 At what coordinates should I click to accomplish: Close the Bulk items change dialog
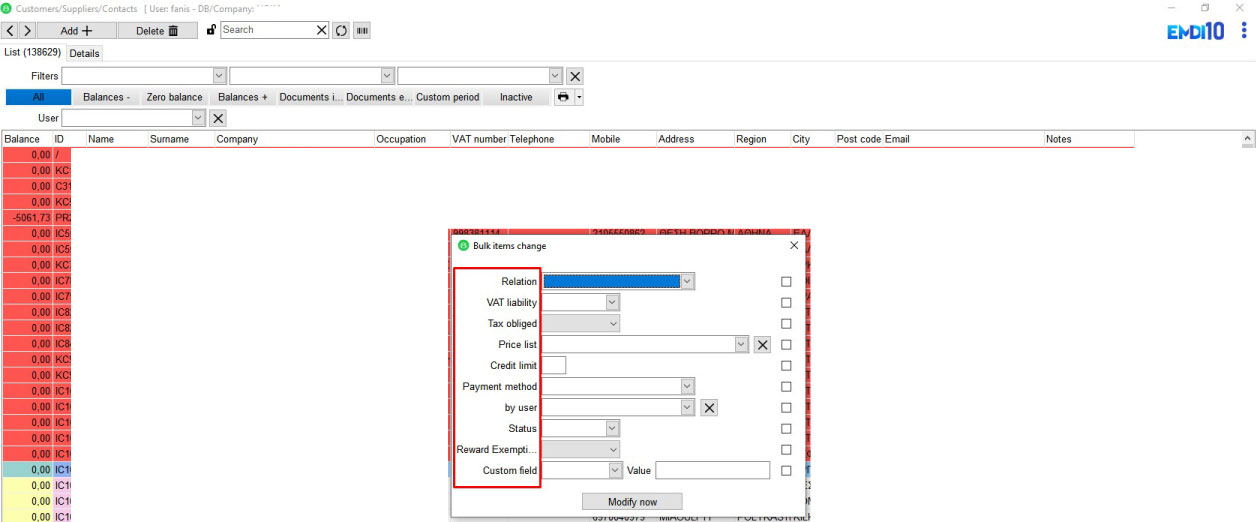[x=794, y=245]
